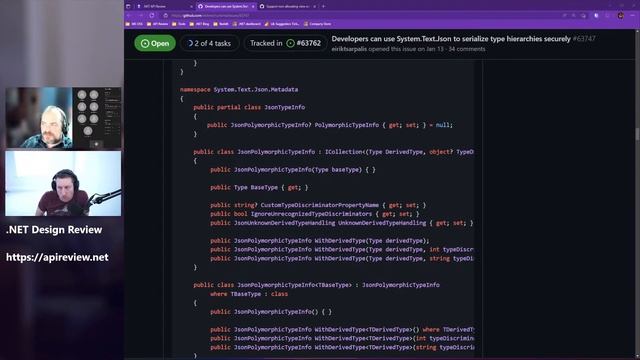Click the https://apireview.net overlay text
The height and width of the screenshot is (360, 640).
tap(57, 257)
